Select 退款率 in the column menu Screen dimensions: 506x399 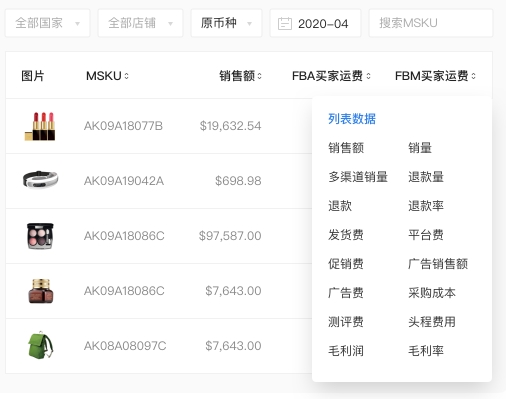pos(426,206)
